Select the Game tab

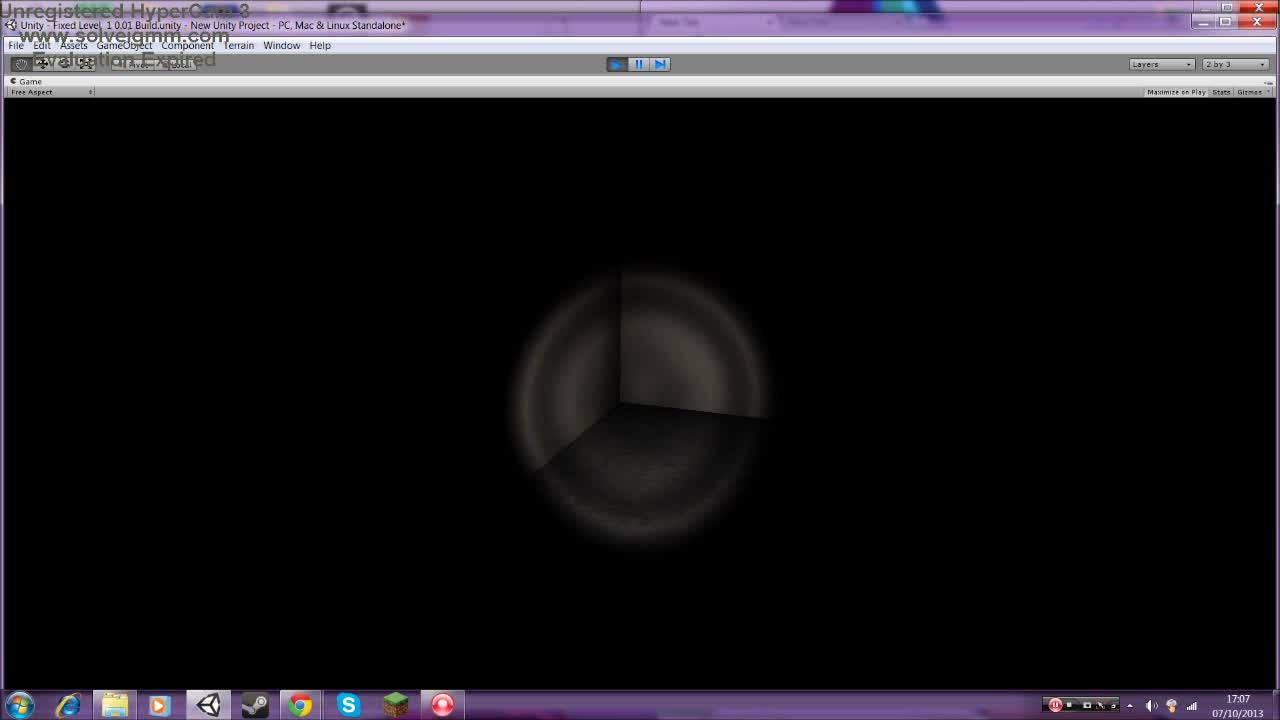coord(29,81)
